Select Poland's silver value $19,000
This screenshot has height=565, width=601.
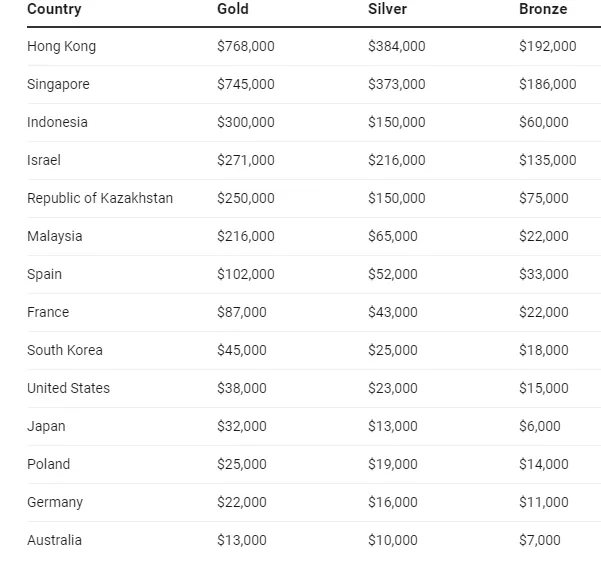tap(392, 464)
